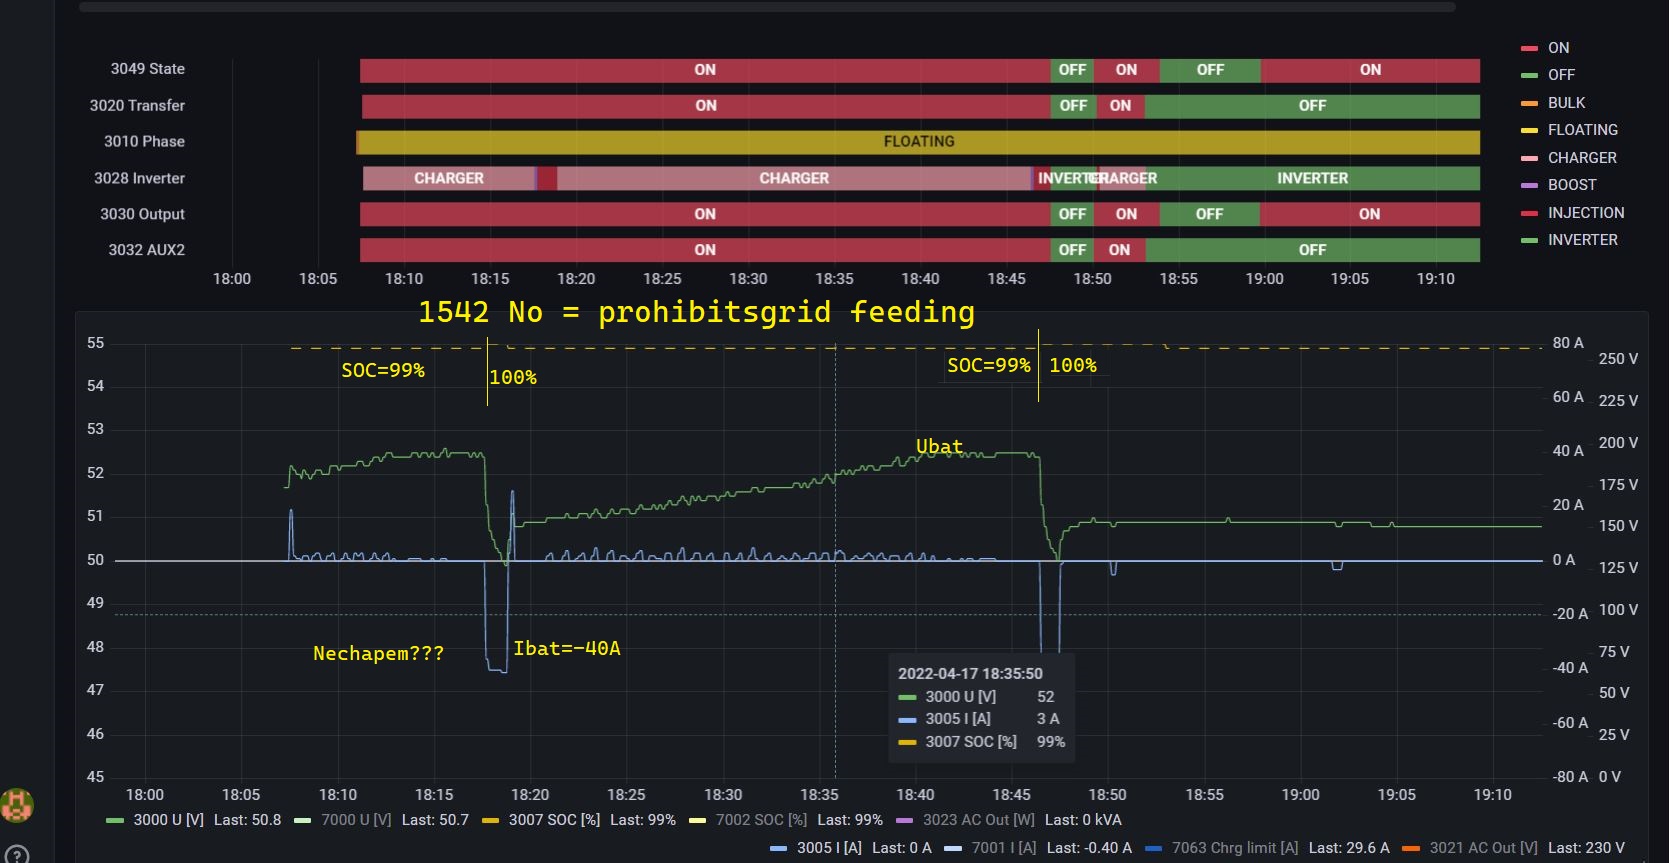Select the 7001 I [A] legend entry
Viewport: 1673px width, 863px height.
(x=1003, y=848)
